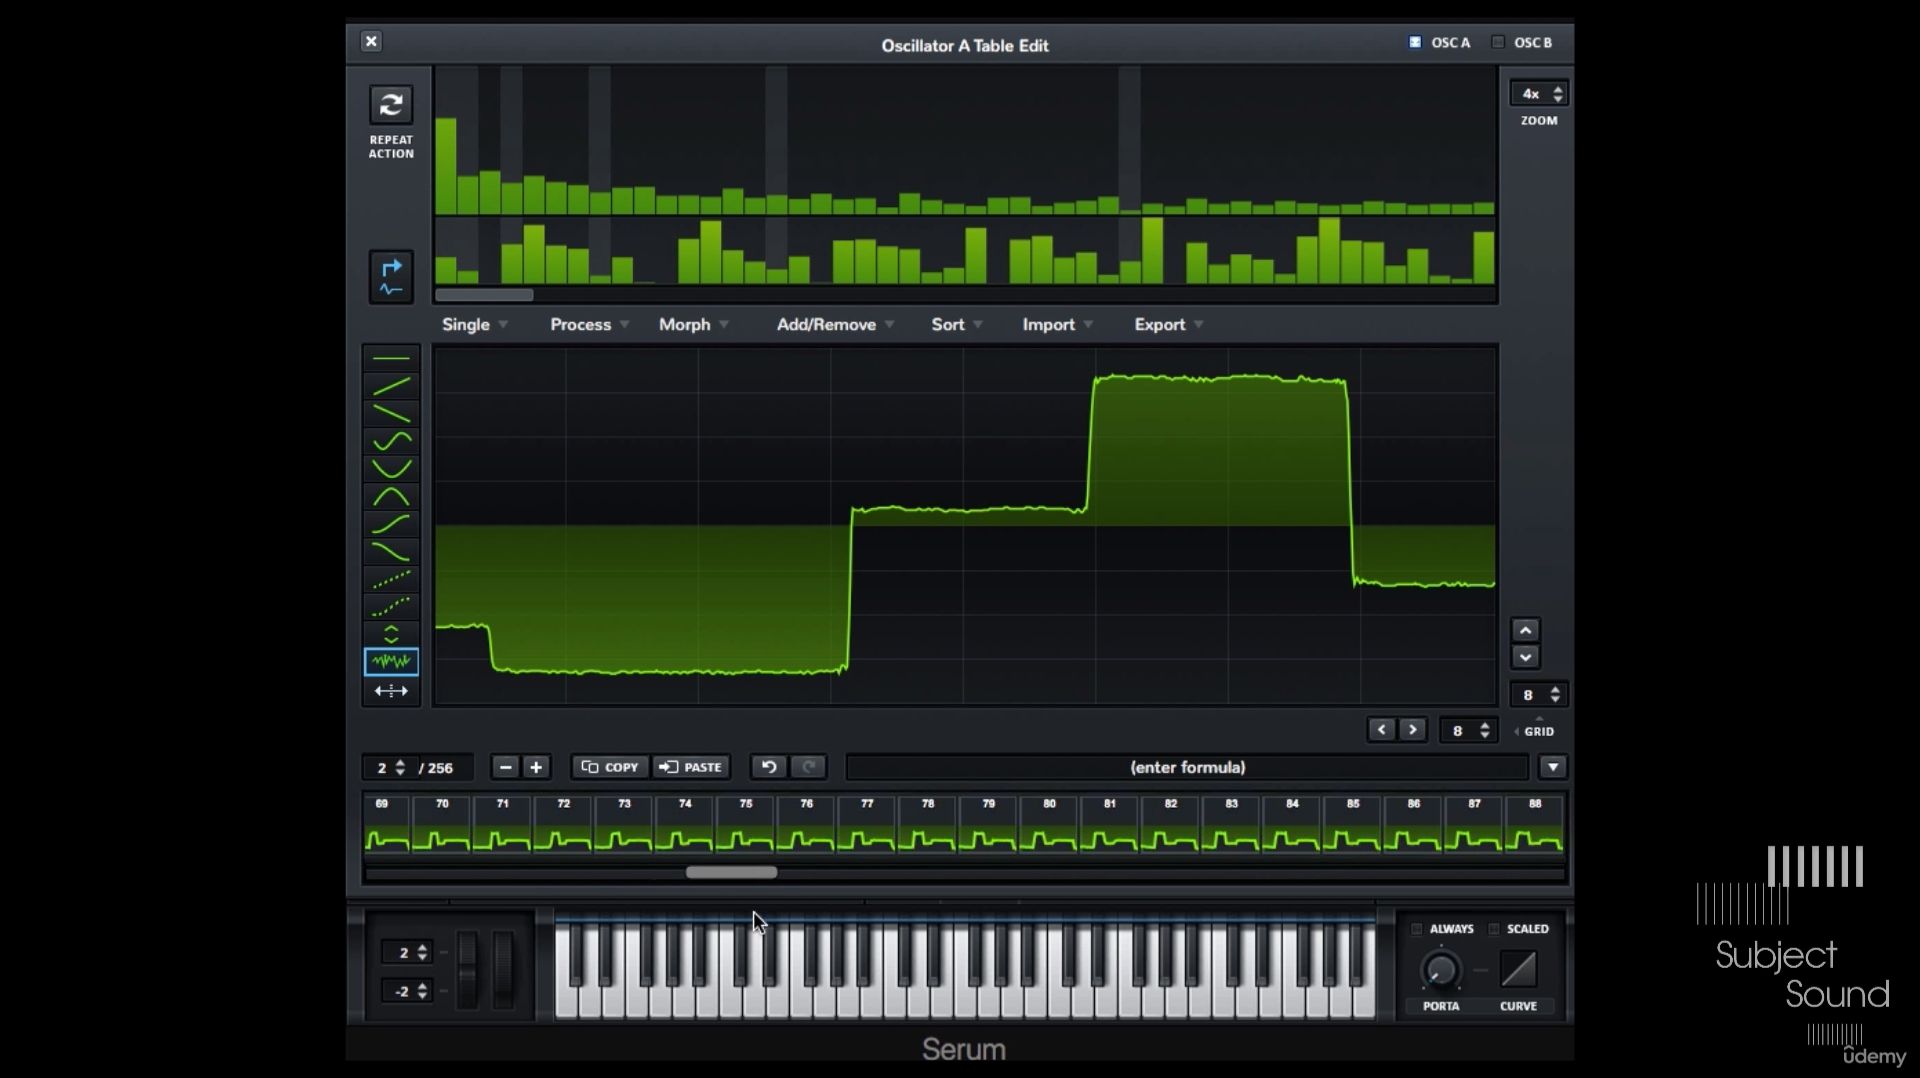Select the highlighted noise waveform draw tool
1920x1078 pixels.
(x=391, y=661)
